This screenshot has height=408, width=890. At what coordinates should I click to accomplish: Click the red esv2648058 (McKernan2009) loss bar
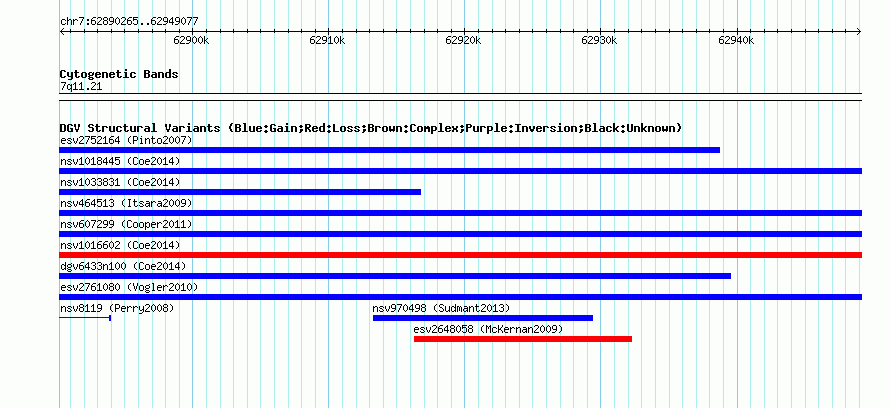coord(523,339)
